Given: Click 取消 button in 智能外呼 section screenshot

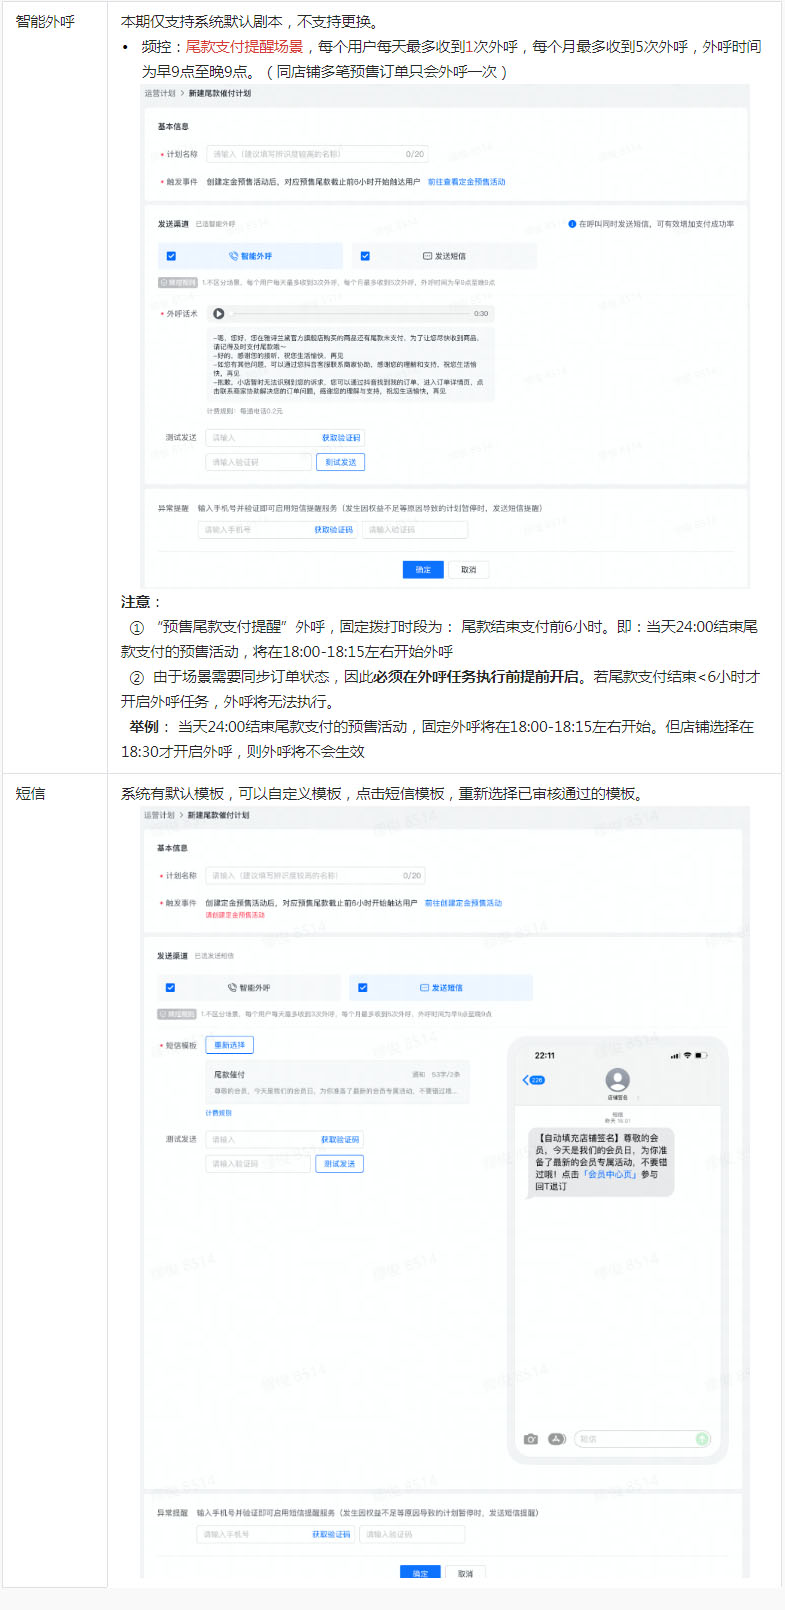Looking at the screenshot, I should (468, 569).
